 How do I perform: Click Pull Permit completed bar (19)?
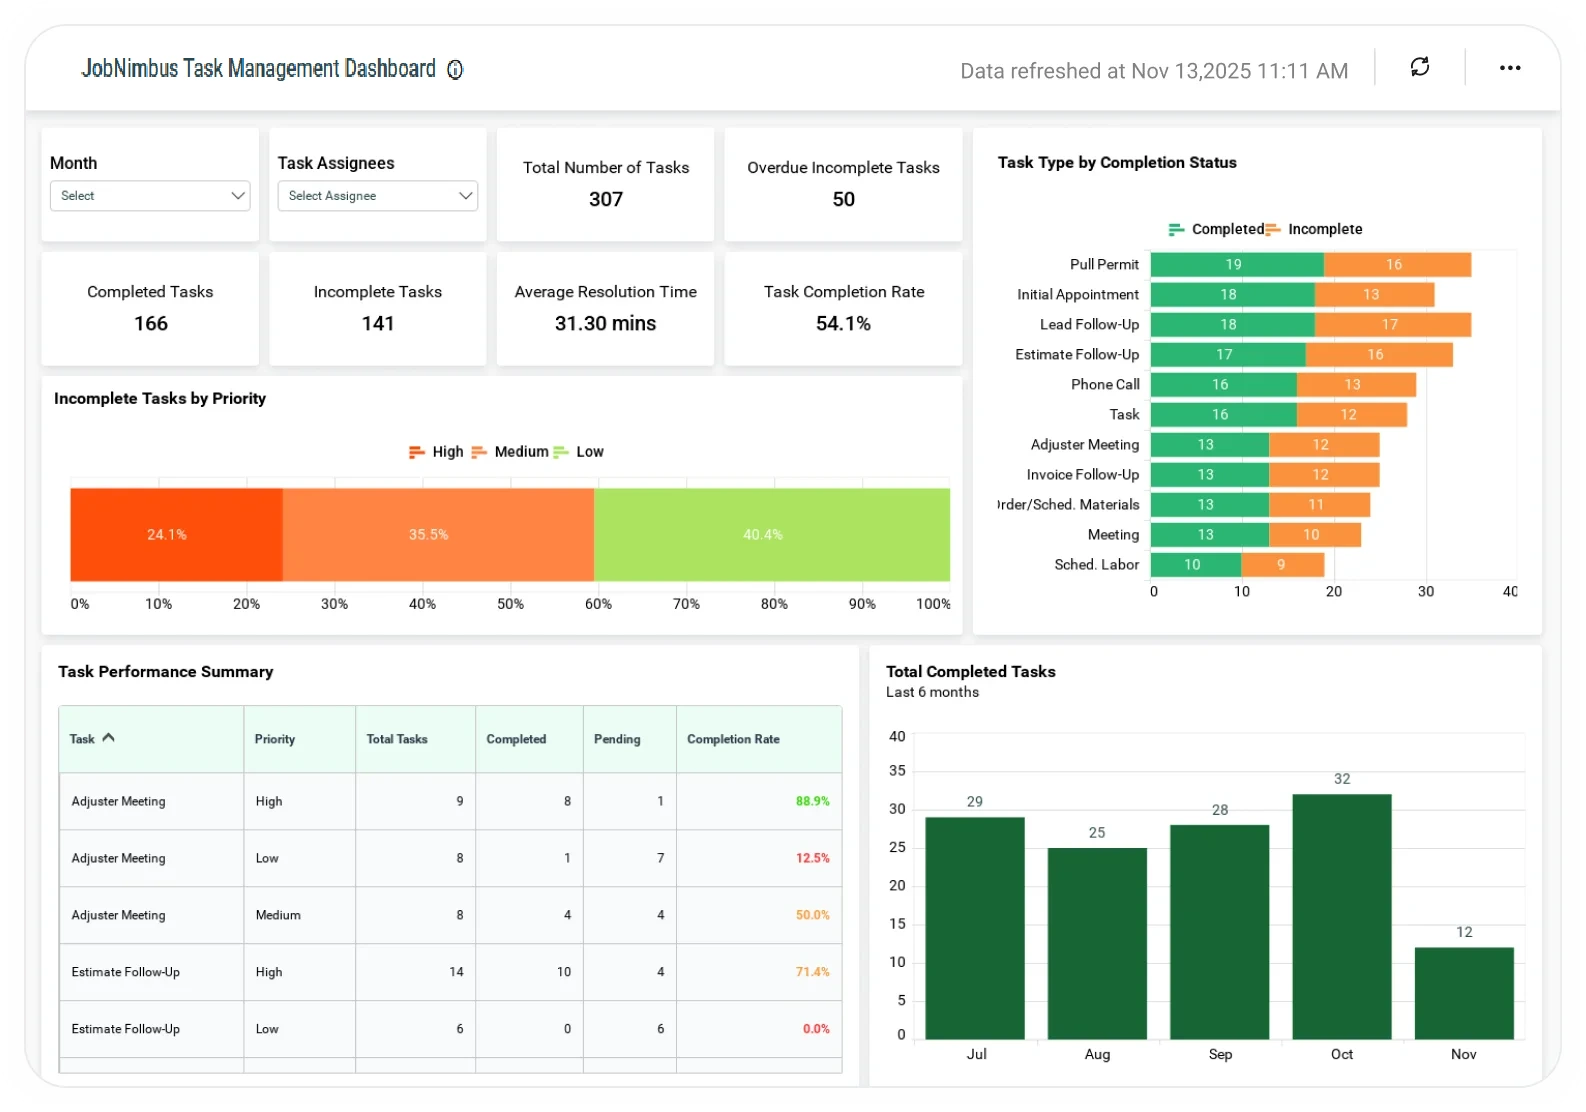point(1237,265)
